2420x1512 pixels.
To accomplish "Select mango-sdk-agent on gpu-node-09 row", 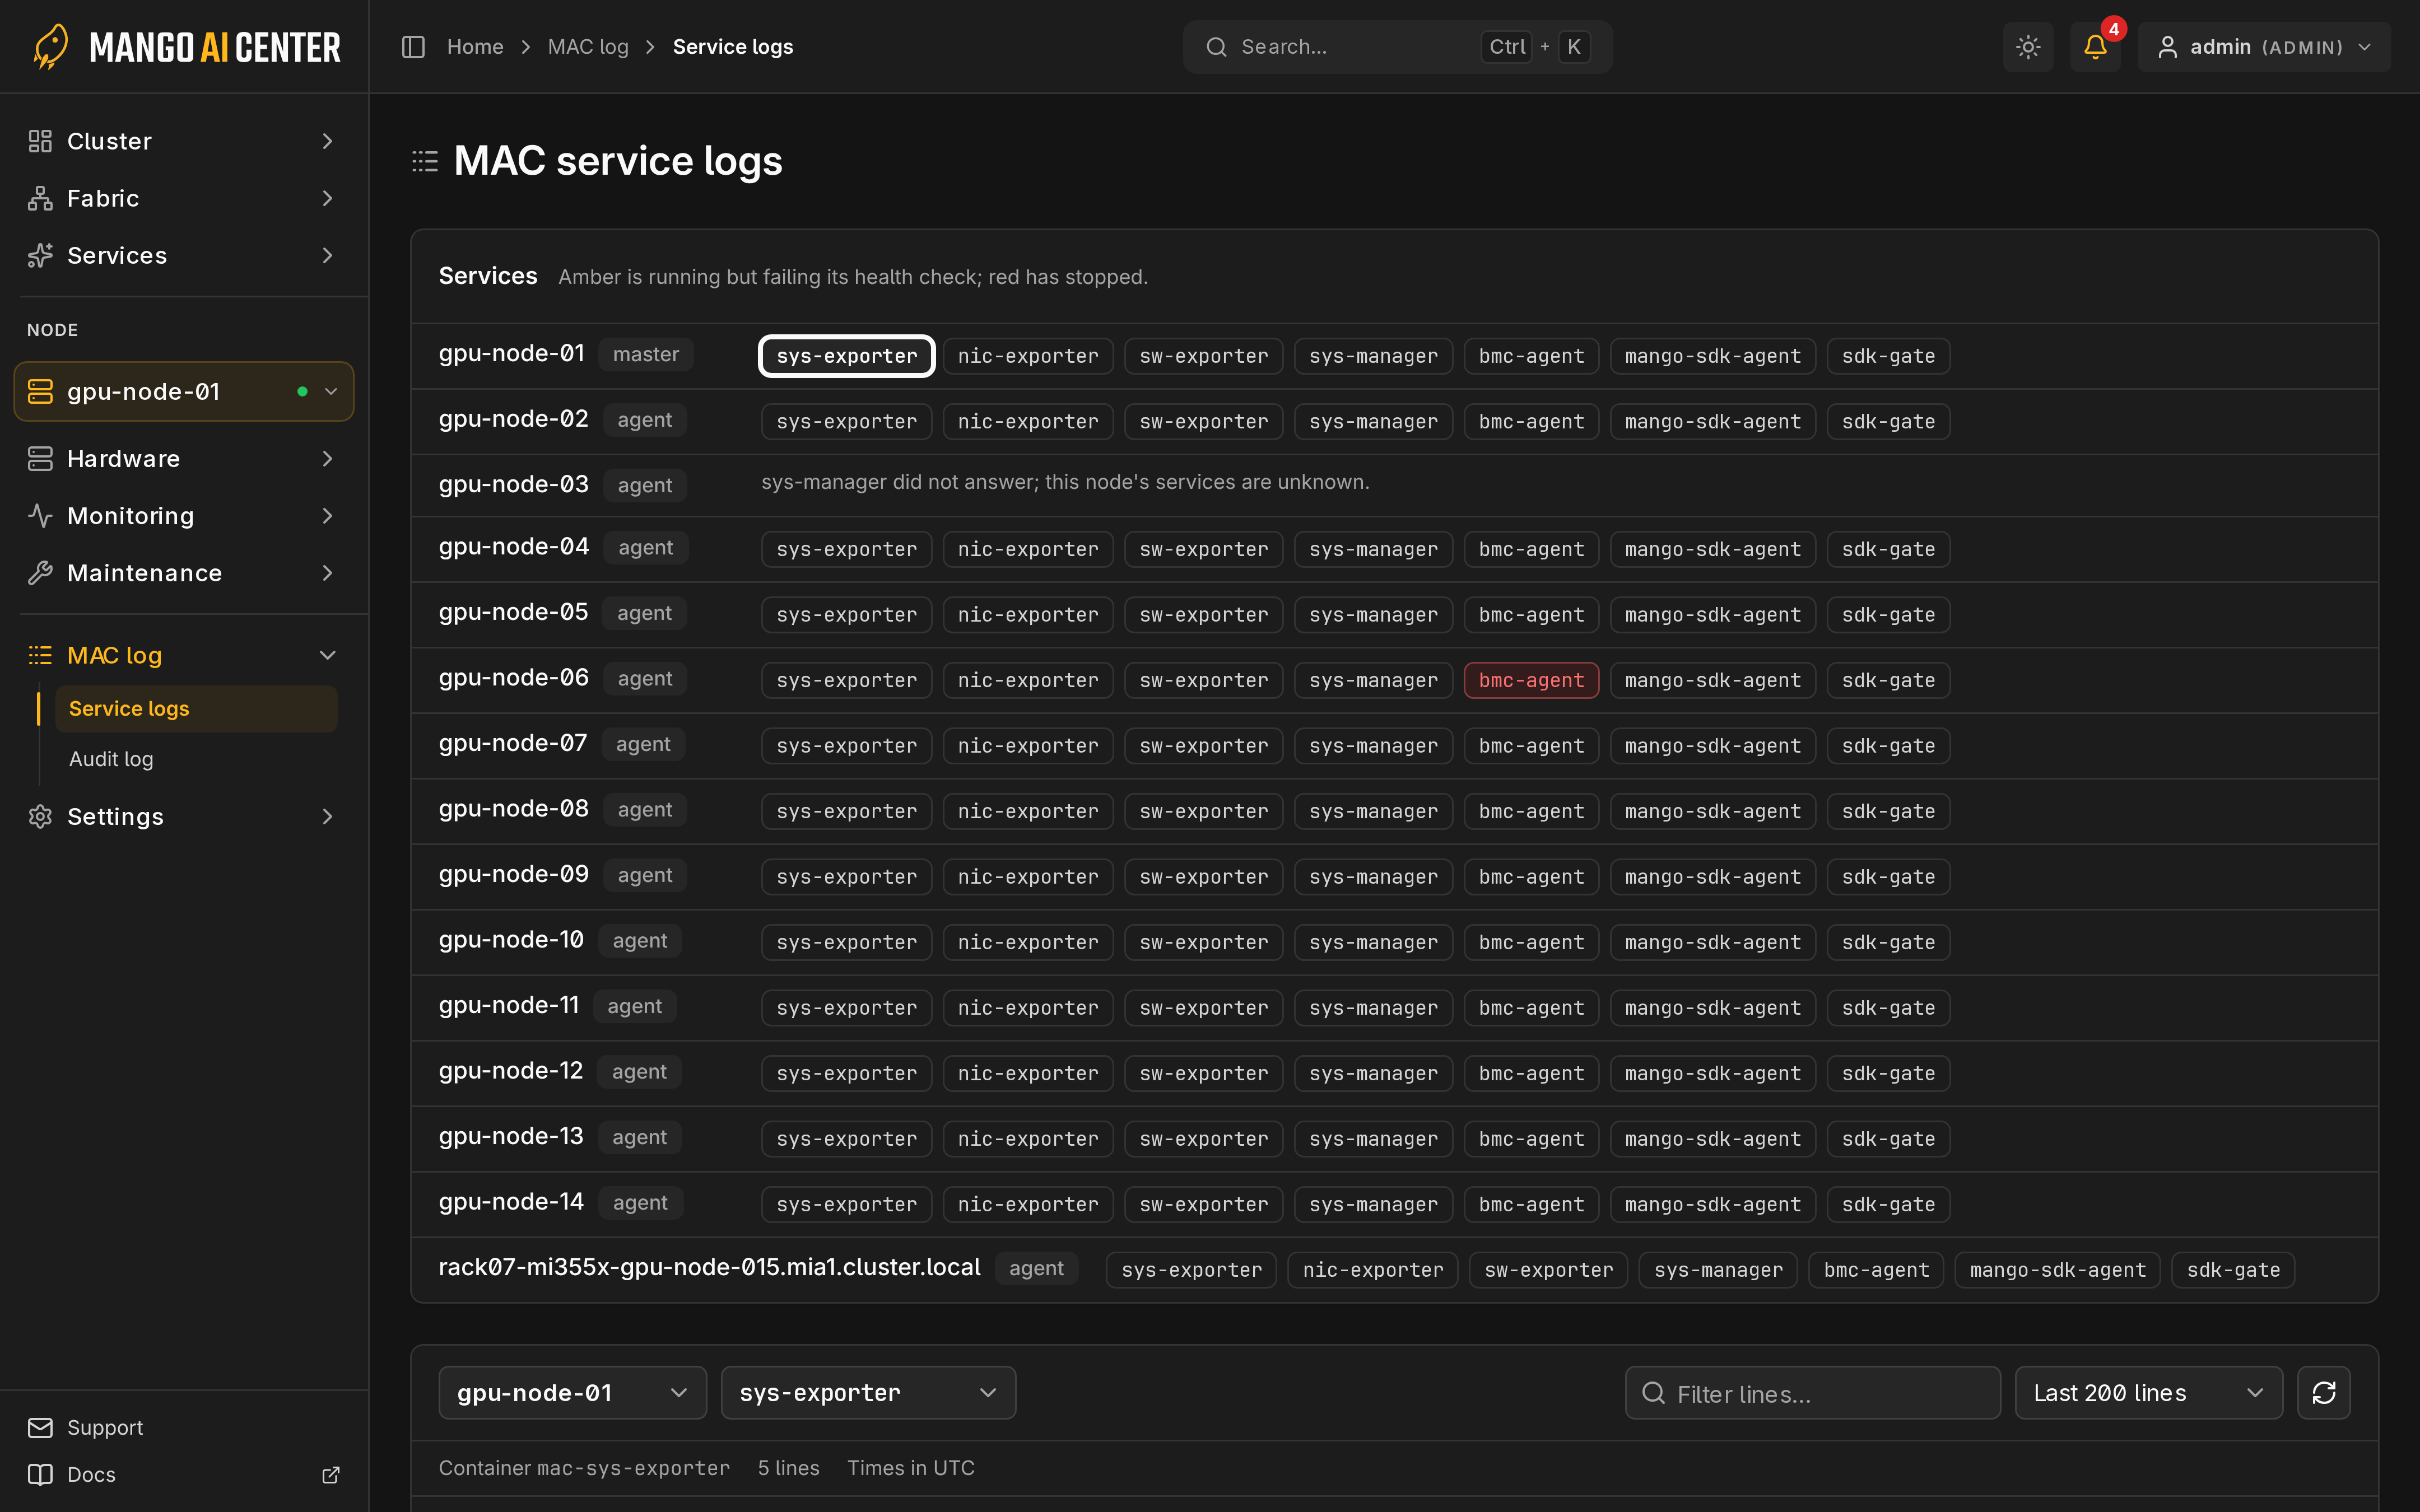I will pyautogui.click(x=1712, y=876).
